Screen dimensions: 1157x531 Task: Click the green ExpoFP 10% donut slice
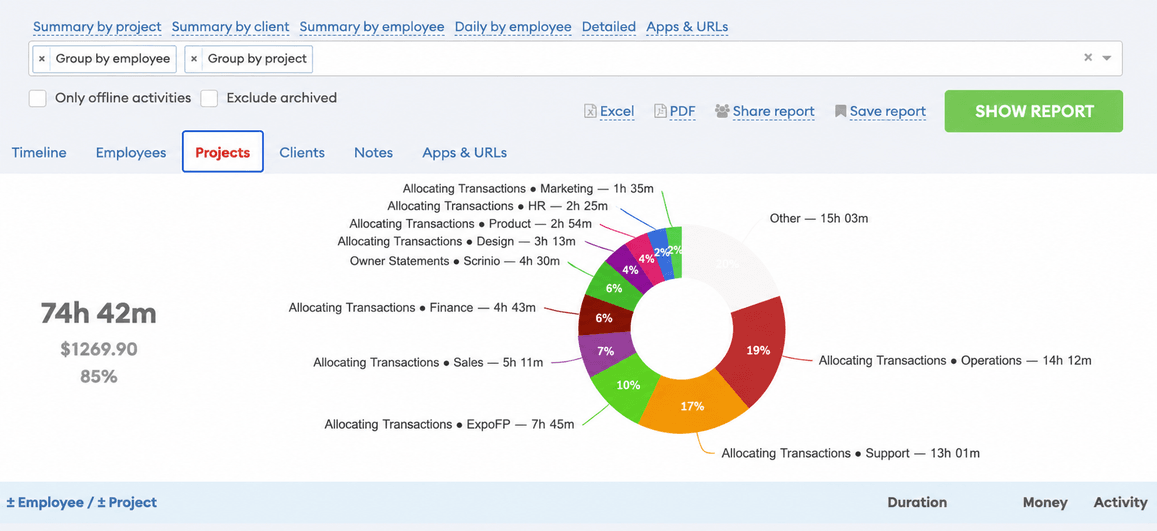pos(626,387)
